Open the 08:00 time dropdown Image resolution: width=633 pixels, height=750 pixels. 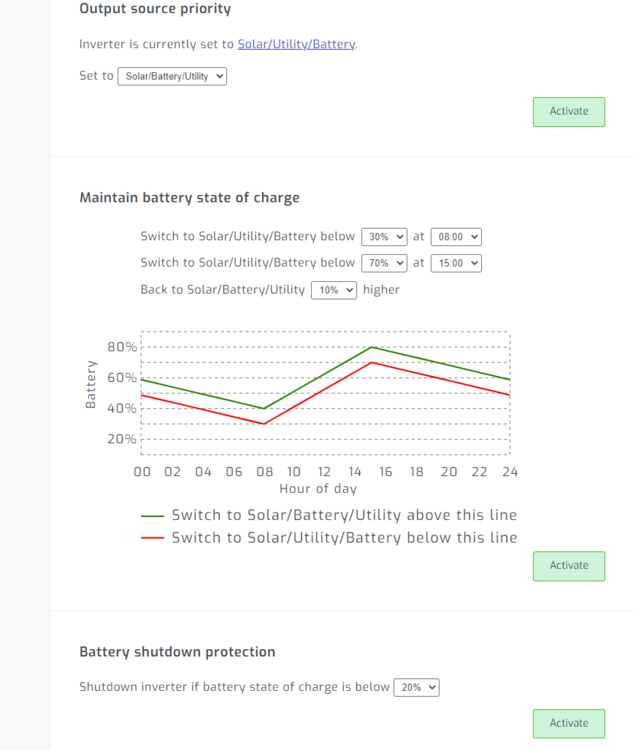pyautogui.click(x=456, y=237)
